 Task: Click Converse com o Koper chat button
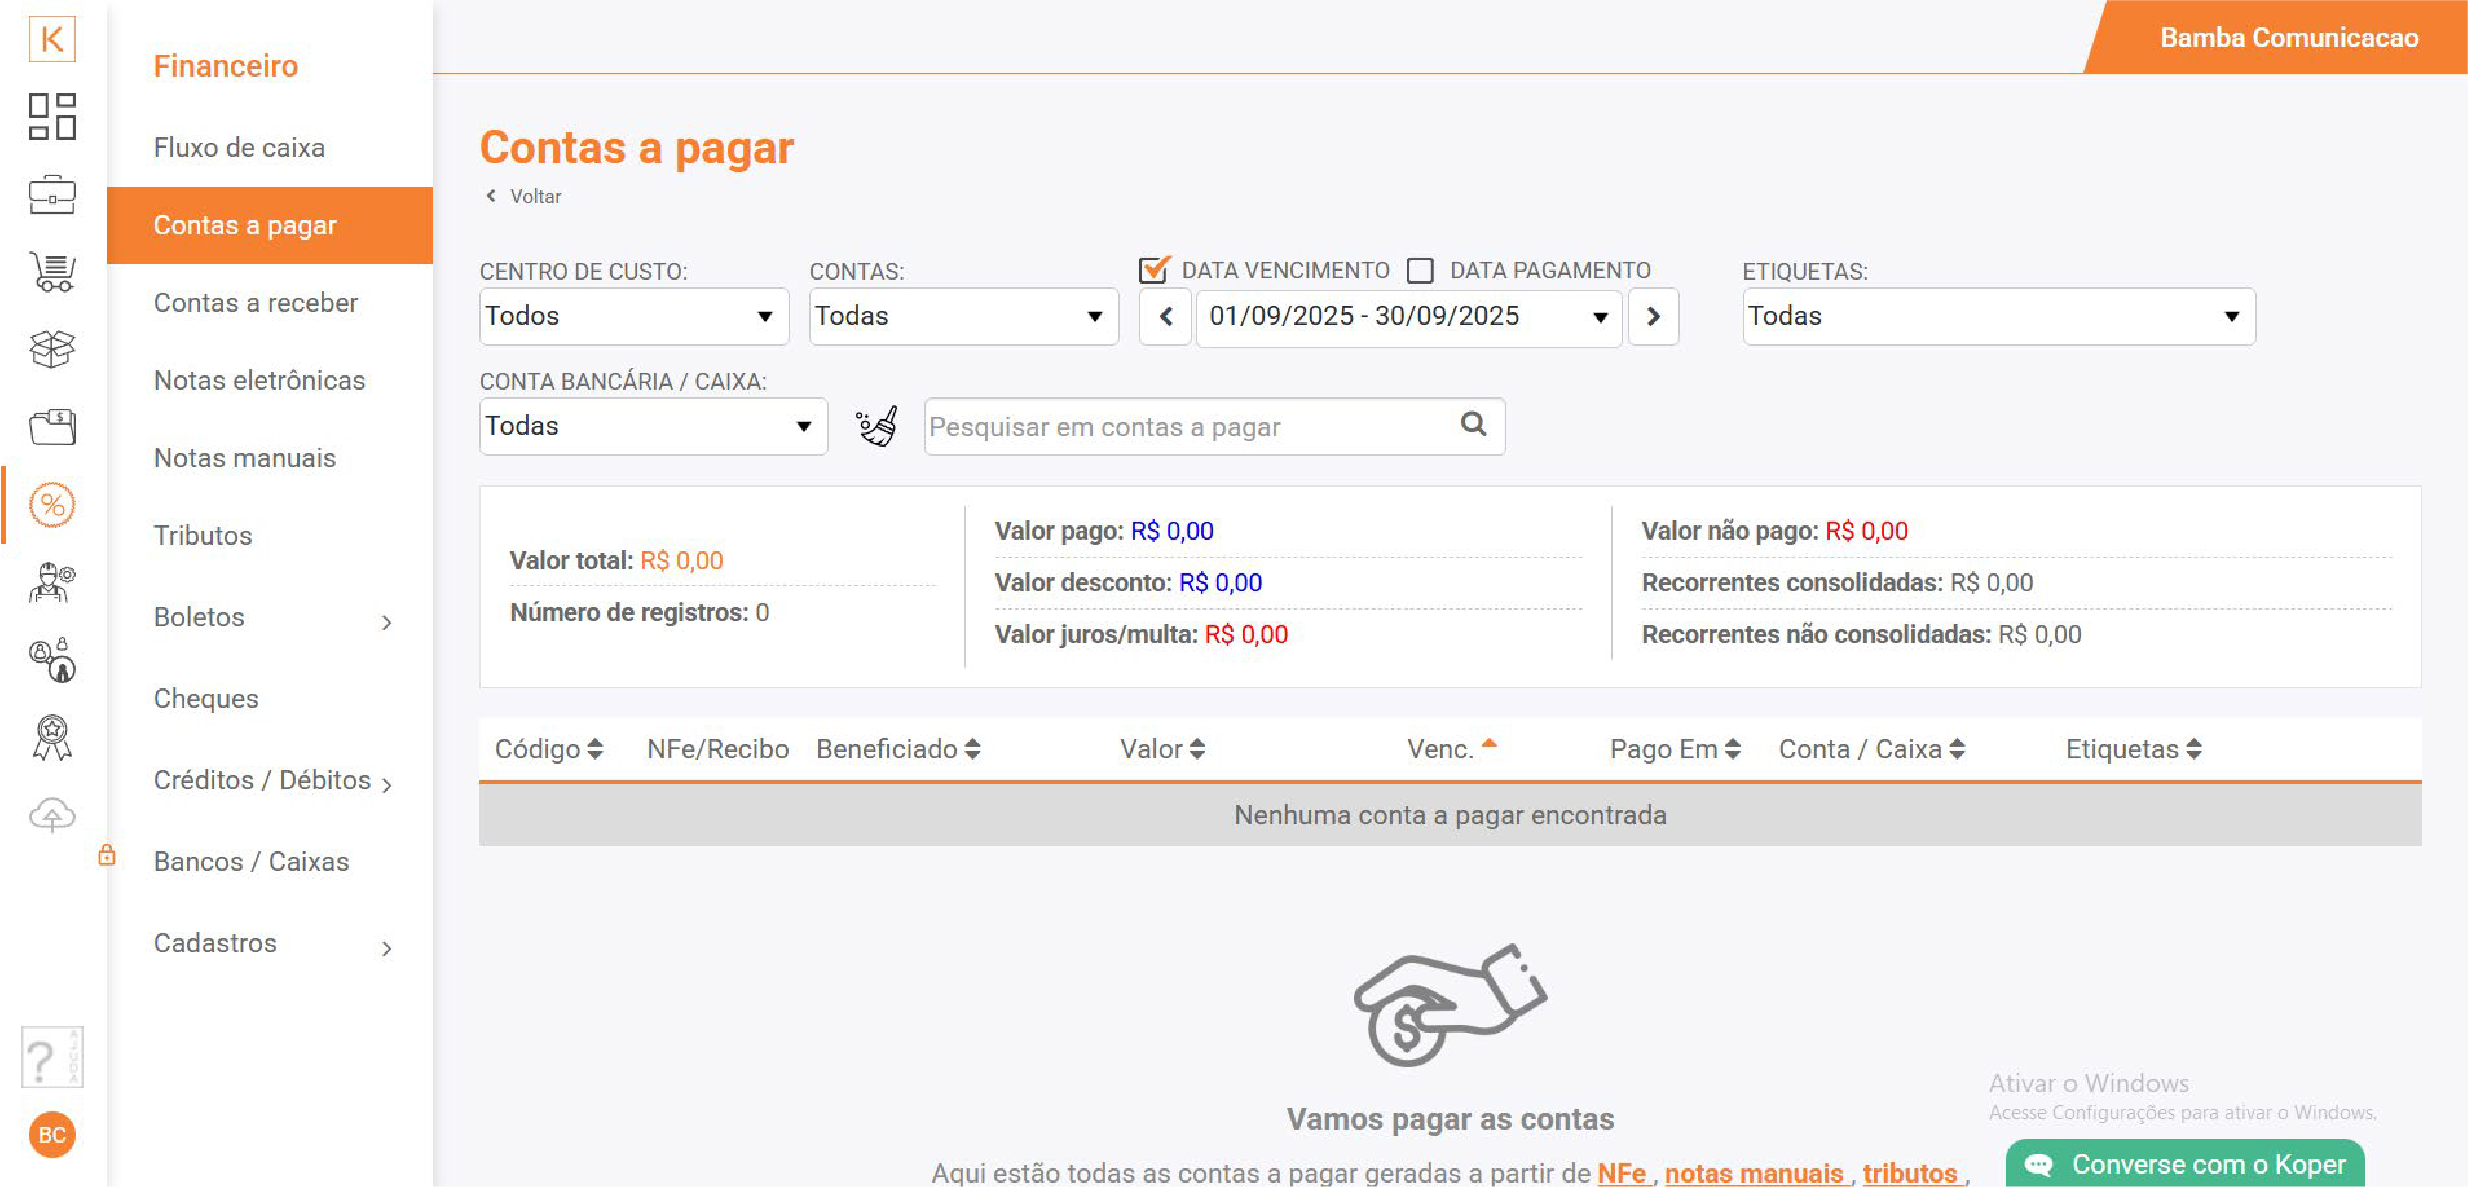click(x=2185, y=1165)
